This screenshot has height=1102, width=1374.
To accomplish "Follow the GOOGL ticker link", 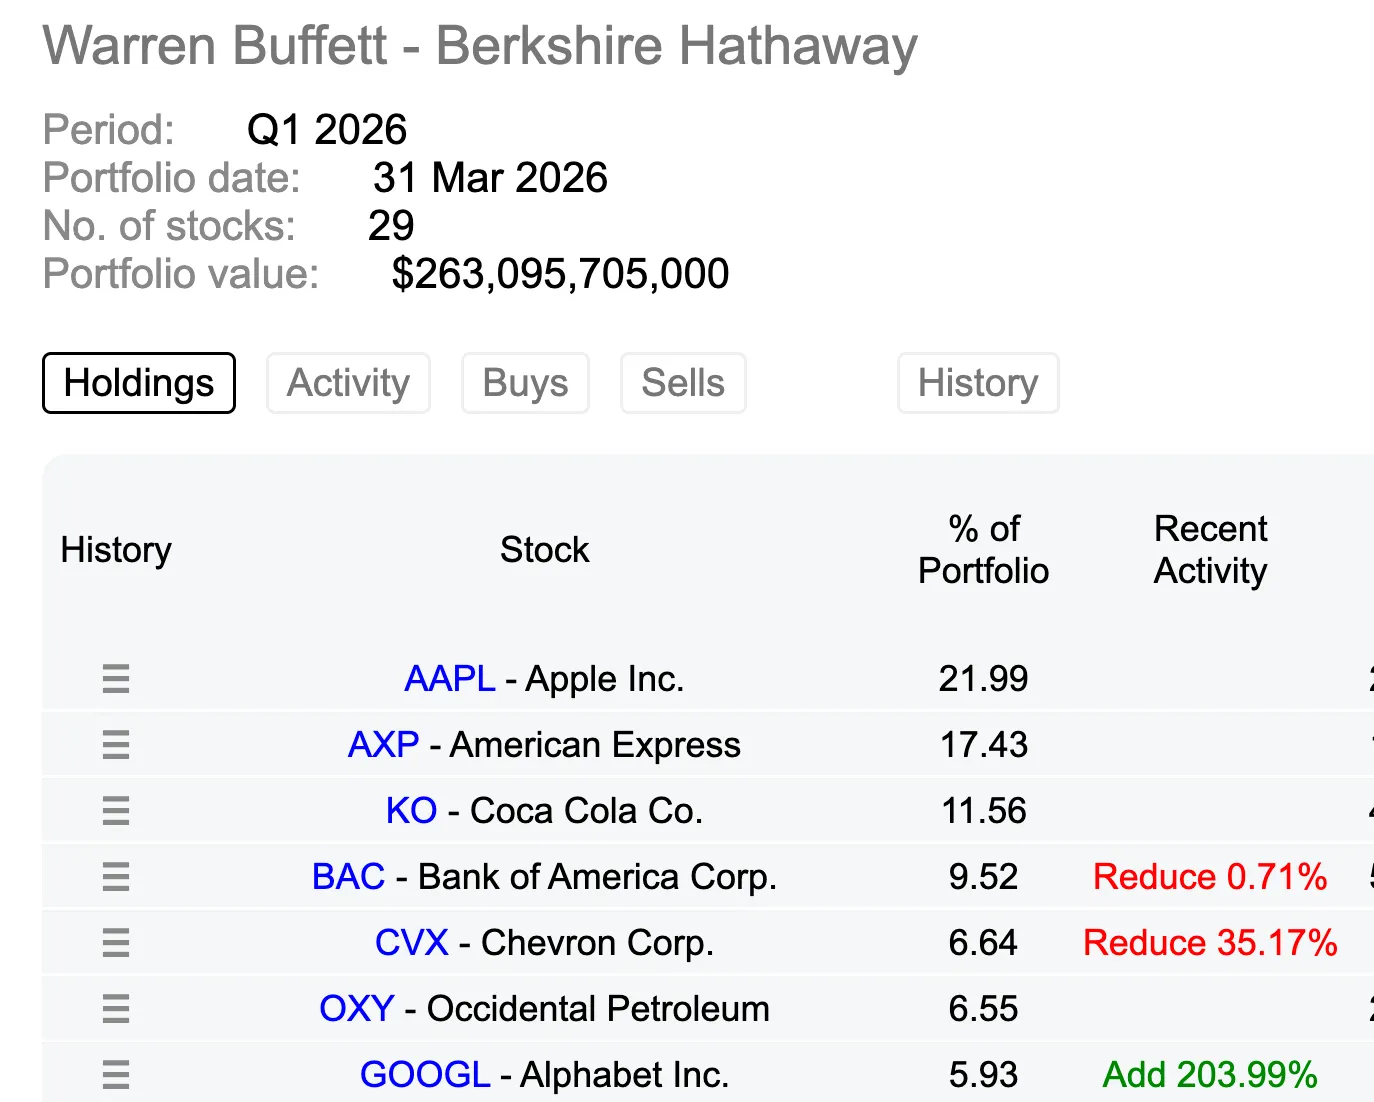I will tap(425, 1075).
